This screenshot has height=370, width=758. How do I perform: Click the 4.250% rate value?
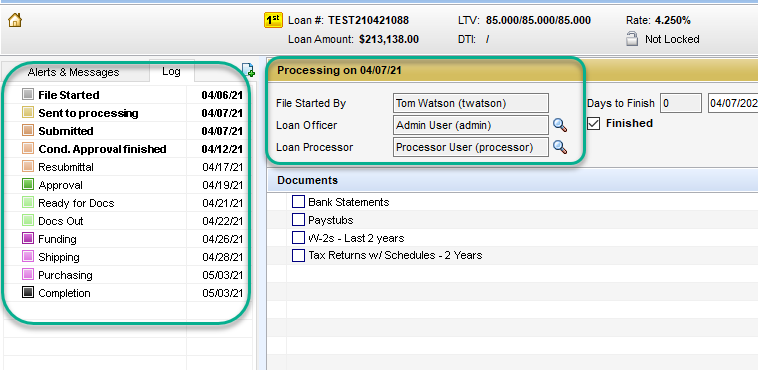pyautogui.click(x=672, y=20)
